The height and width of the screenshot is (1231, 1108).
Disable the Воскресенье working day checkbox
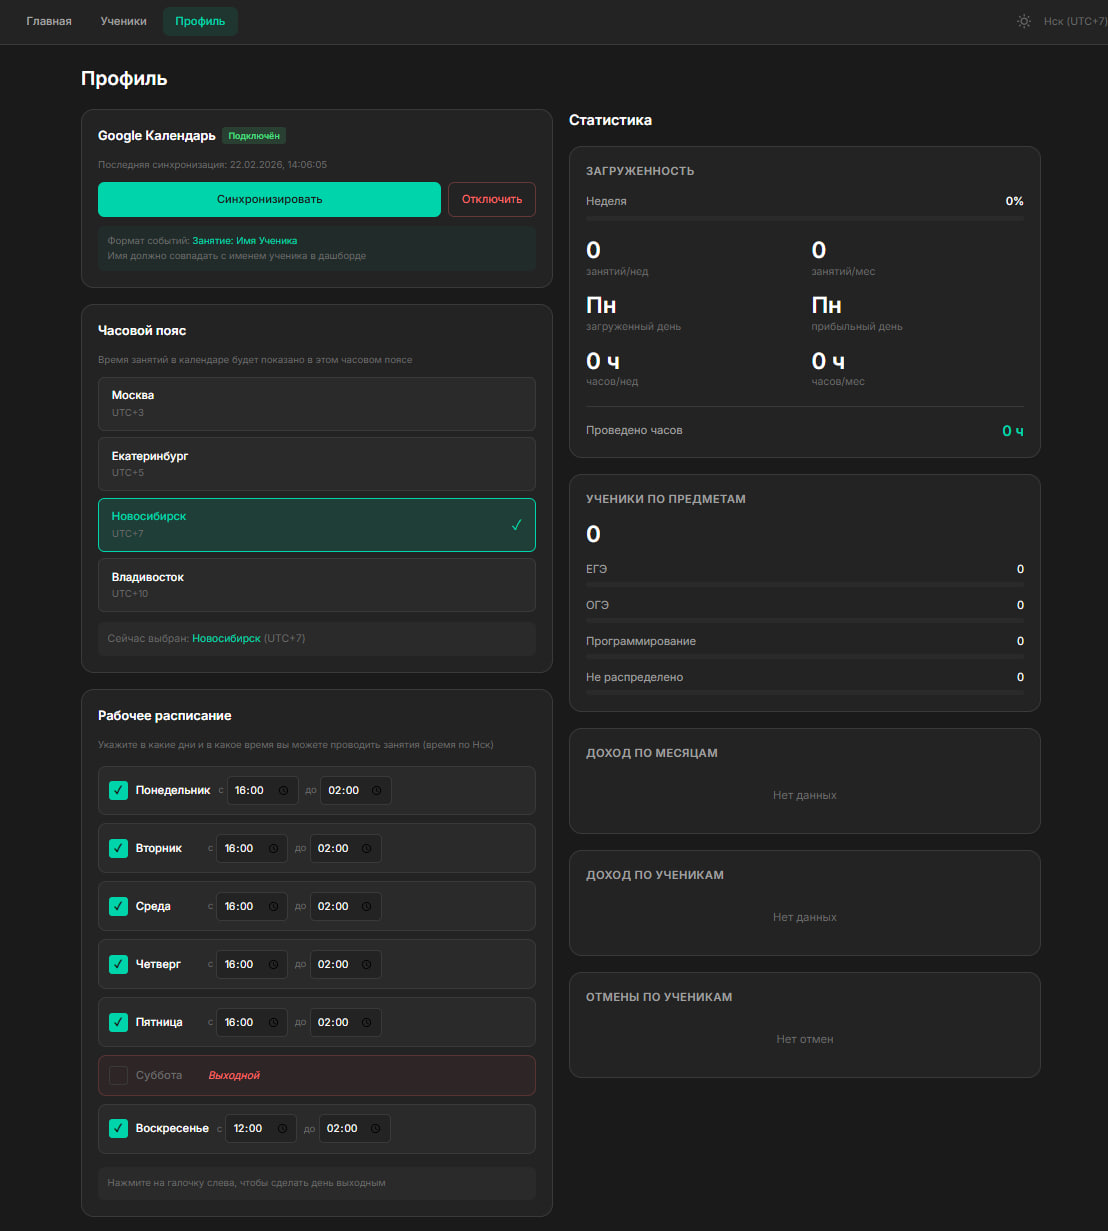coord(118,1129)
